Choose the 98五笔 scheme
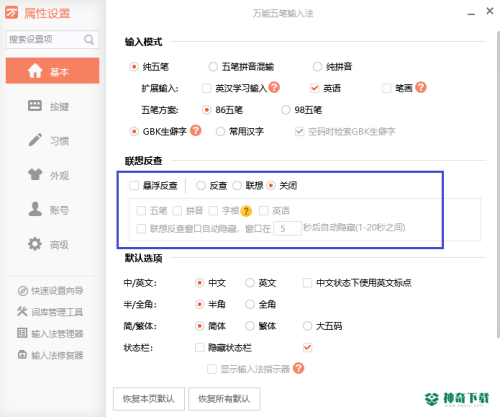The image size is (500, 417). tap(286, 110)
